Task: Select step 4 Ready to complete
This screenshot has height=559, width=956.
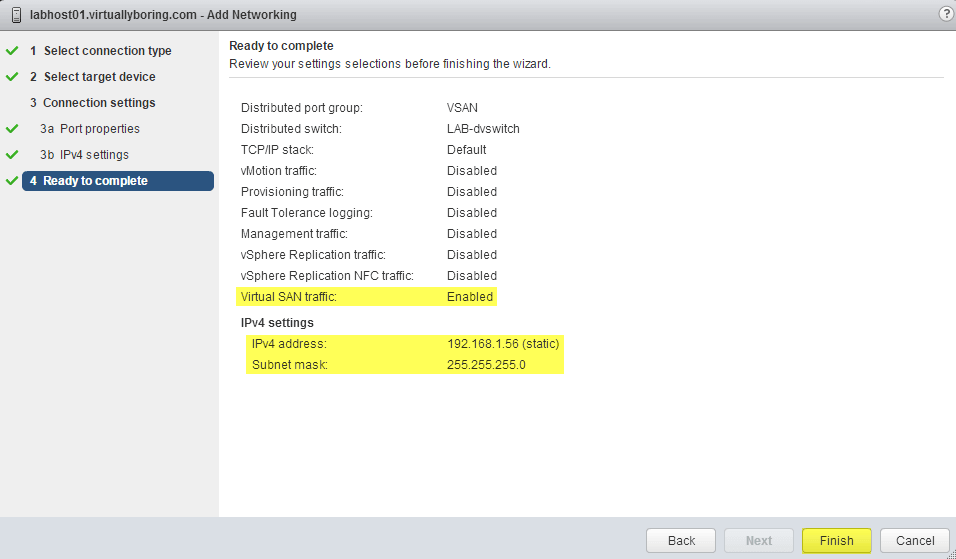Action: (x=118, y=181)
